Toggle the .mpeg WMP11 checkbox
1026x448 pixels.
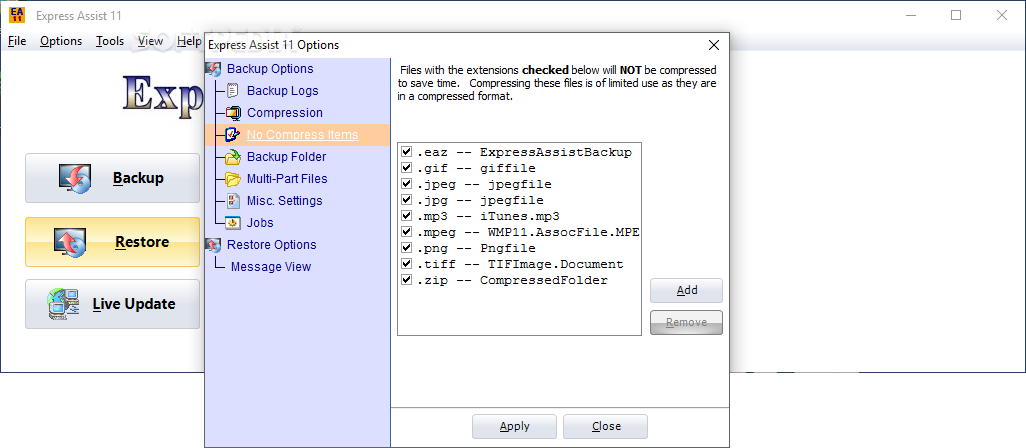(x=406, y=232)
